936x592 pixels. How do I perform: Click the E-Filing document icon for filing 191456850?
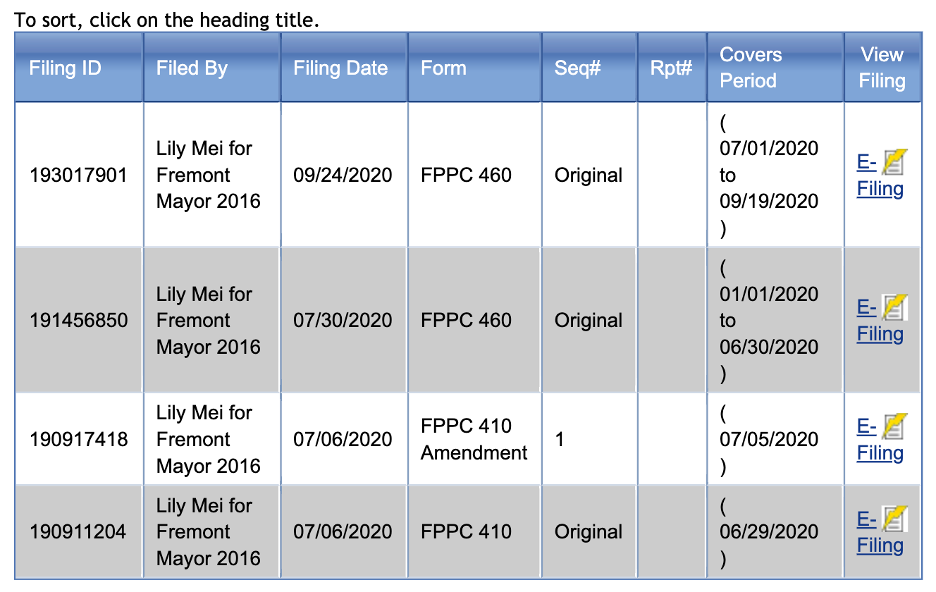pos(894,308)
